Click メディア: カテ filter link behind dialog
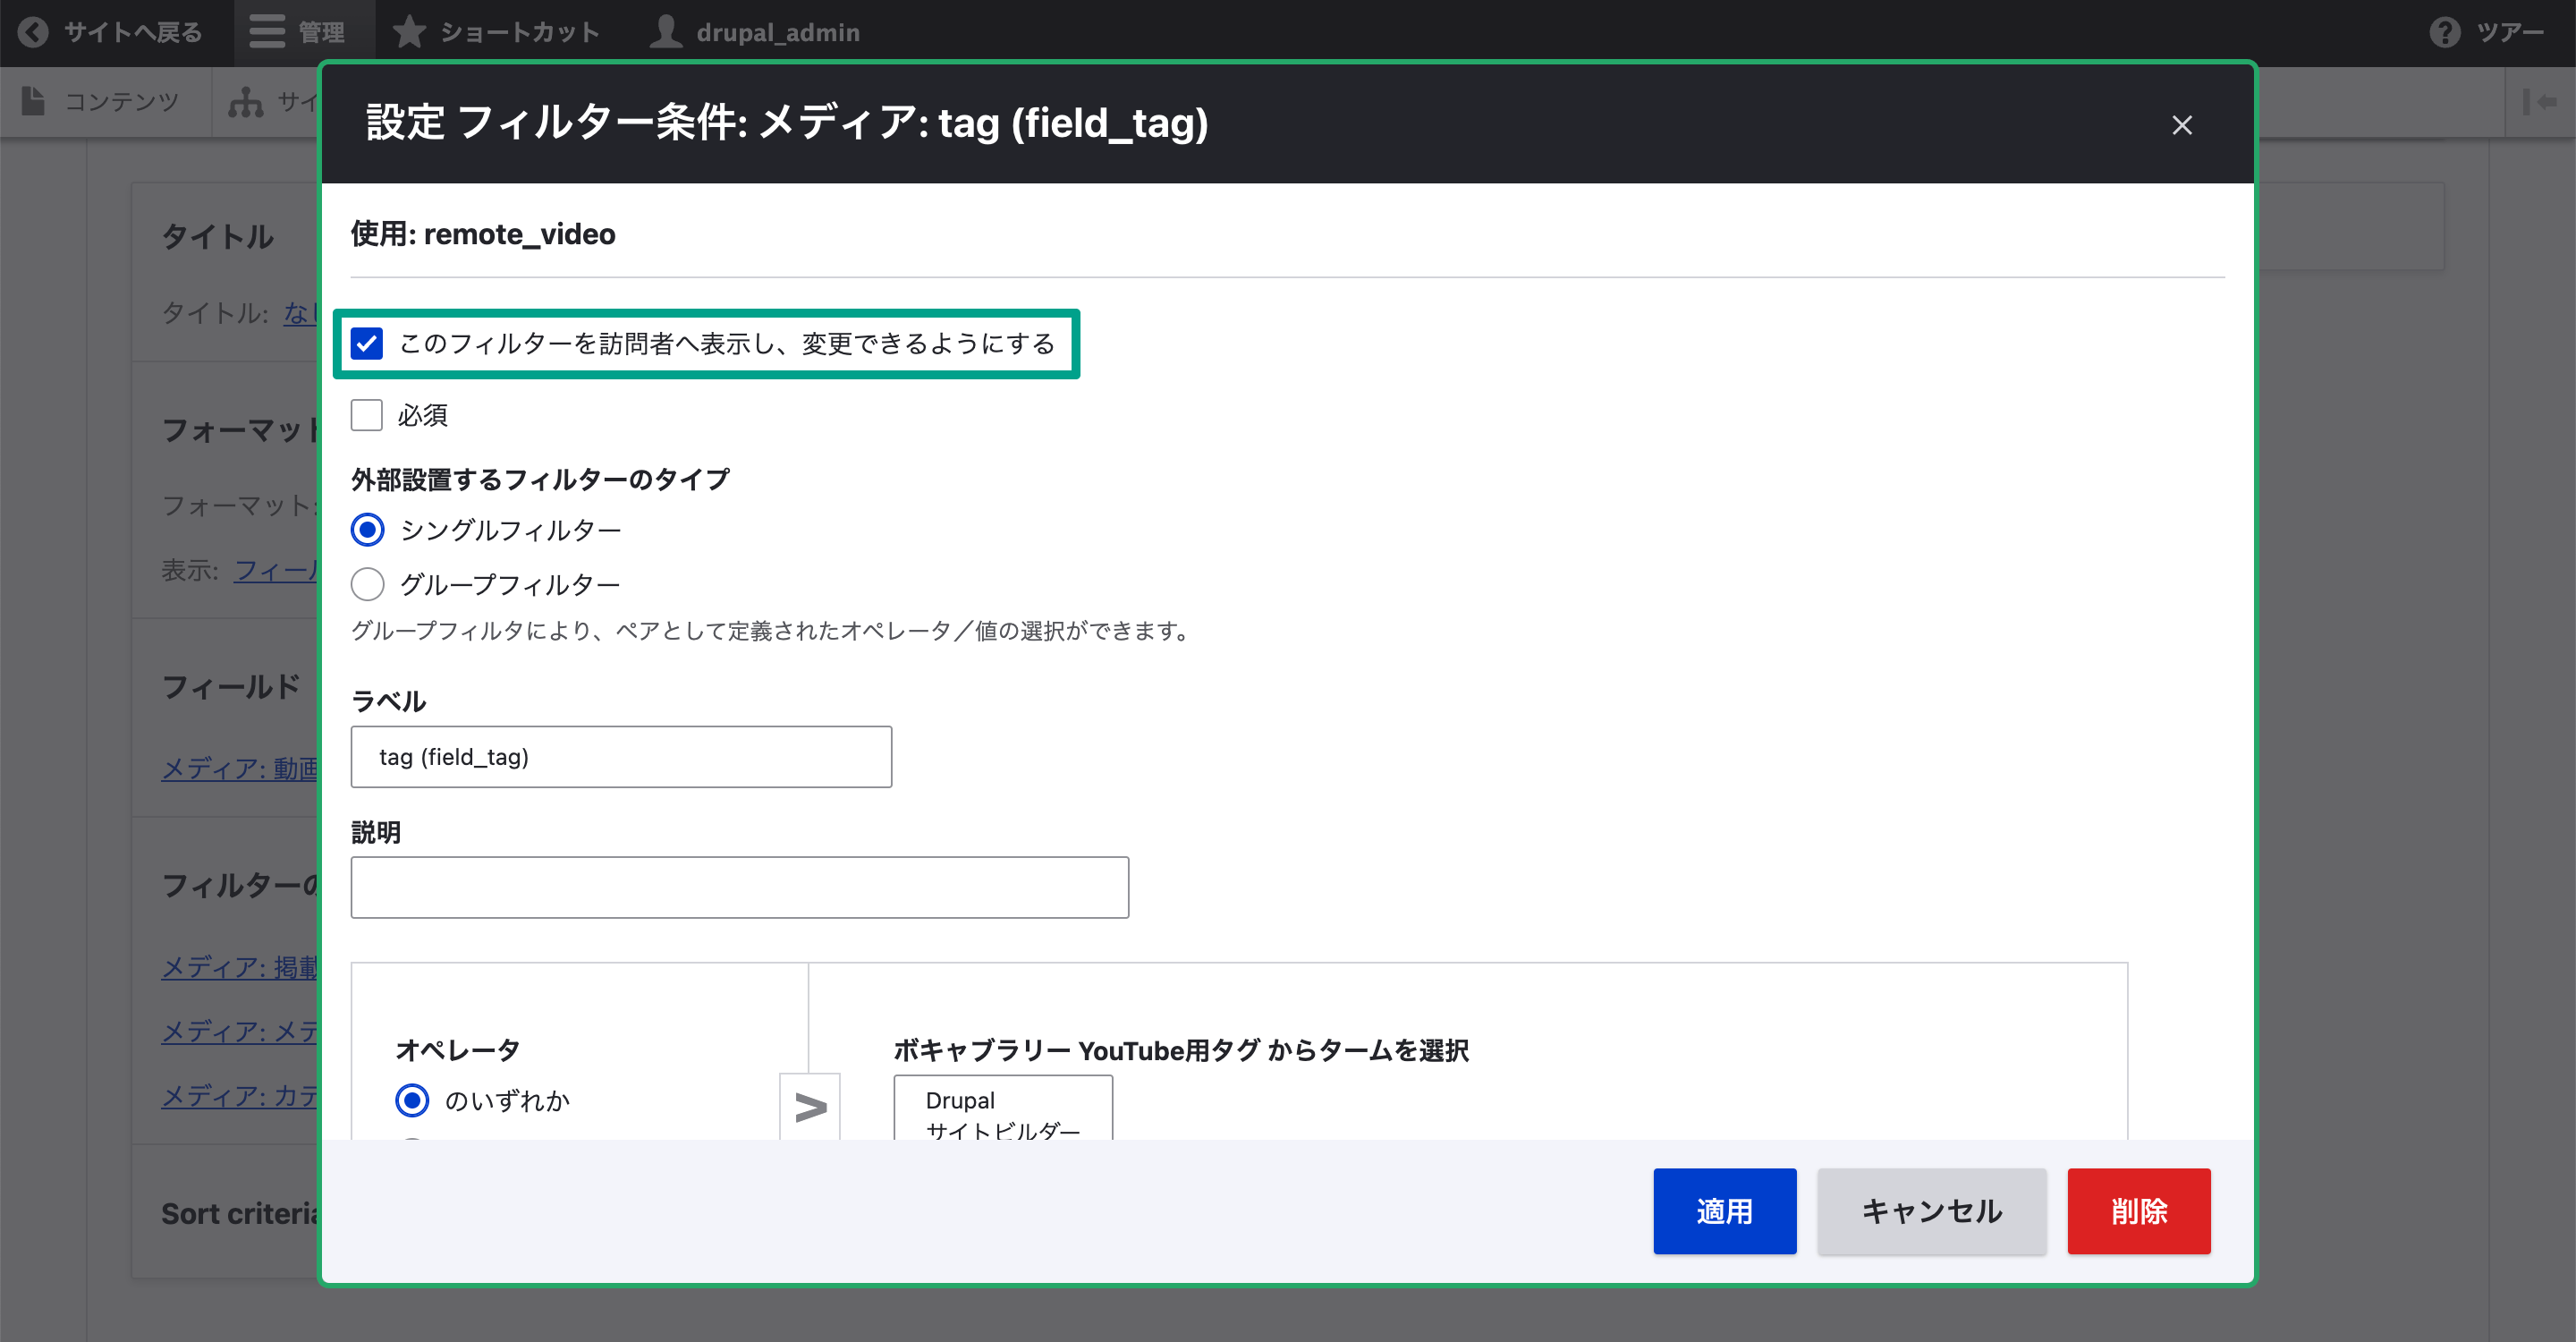The width and height of the screenshot is (2576, 1342). tap(240, 1096)
